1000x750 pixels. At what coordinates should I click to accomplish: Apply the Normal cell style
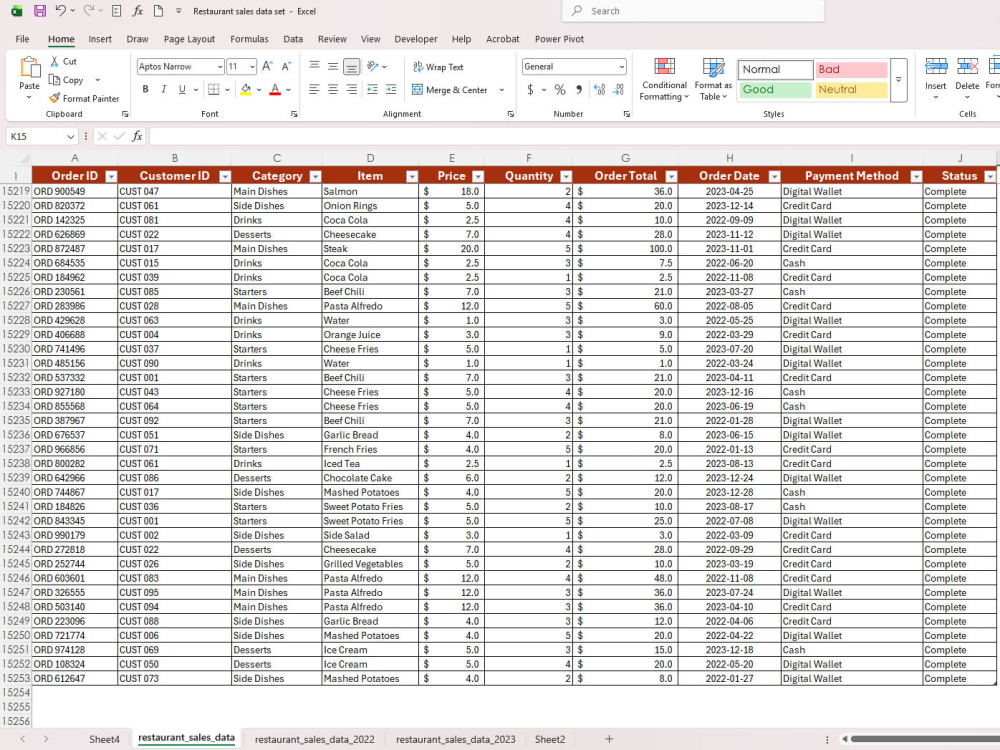(775, 69)
